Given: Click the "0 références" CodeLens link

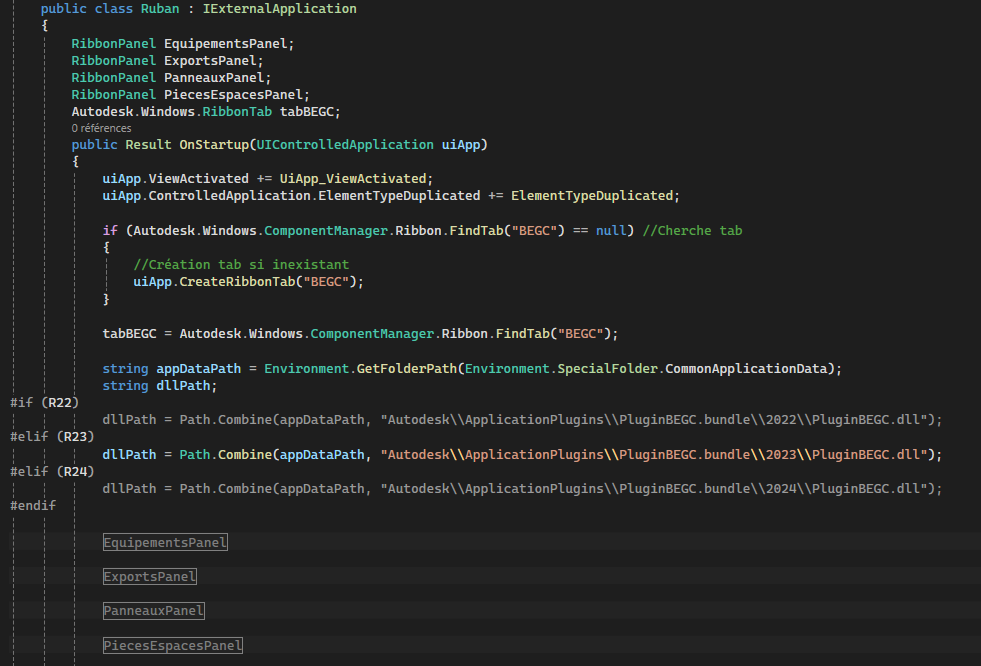Looking at the screenshot, I should tap(101, 128).
